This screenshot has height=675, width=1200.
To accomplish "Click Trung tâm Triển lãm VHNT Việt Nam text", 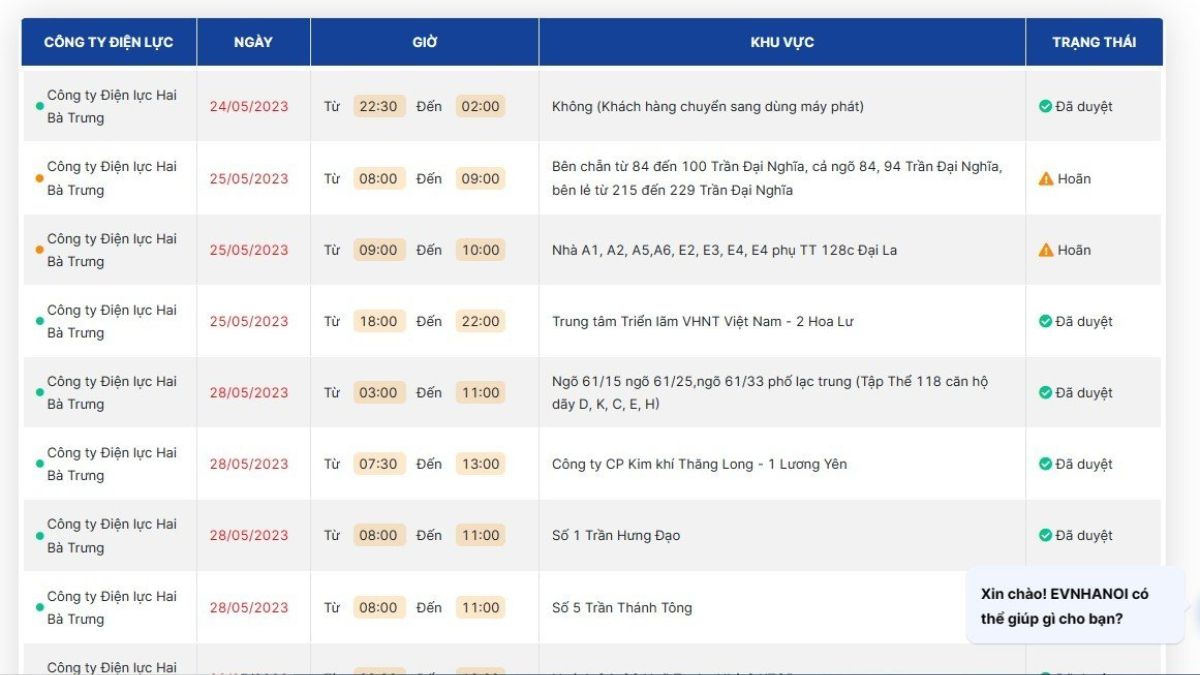I will [703, 321].
